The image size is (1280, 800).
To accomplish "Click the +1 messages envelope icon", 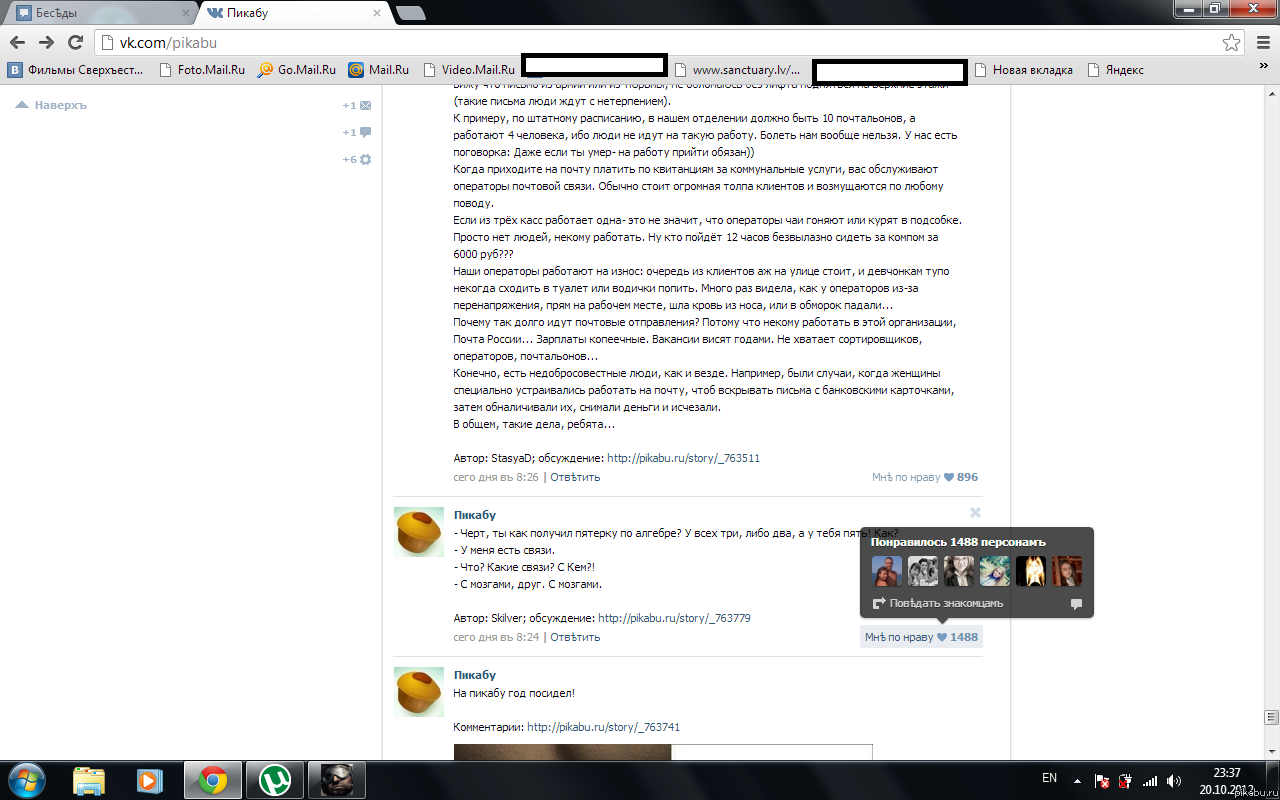I will click(365, 106).
